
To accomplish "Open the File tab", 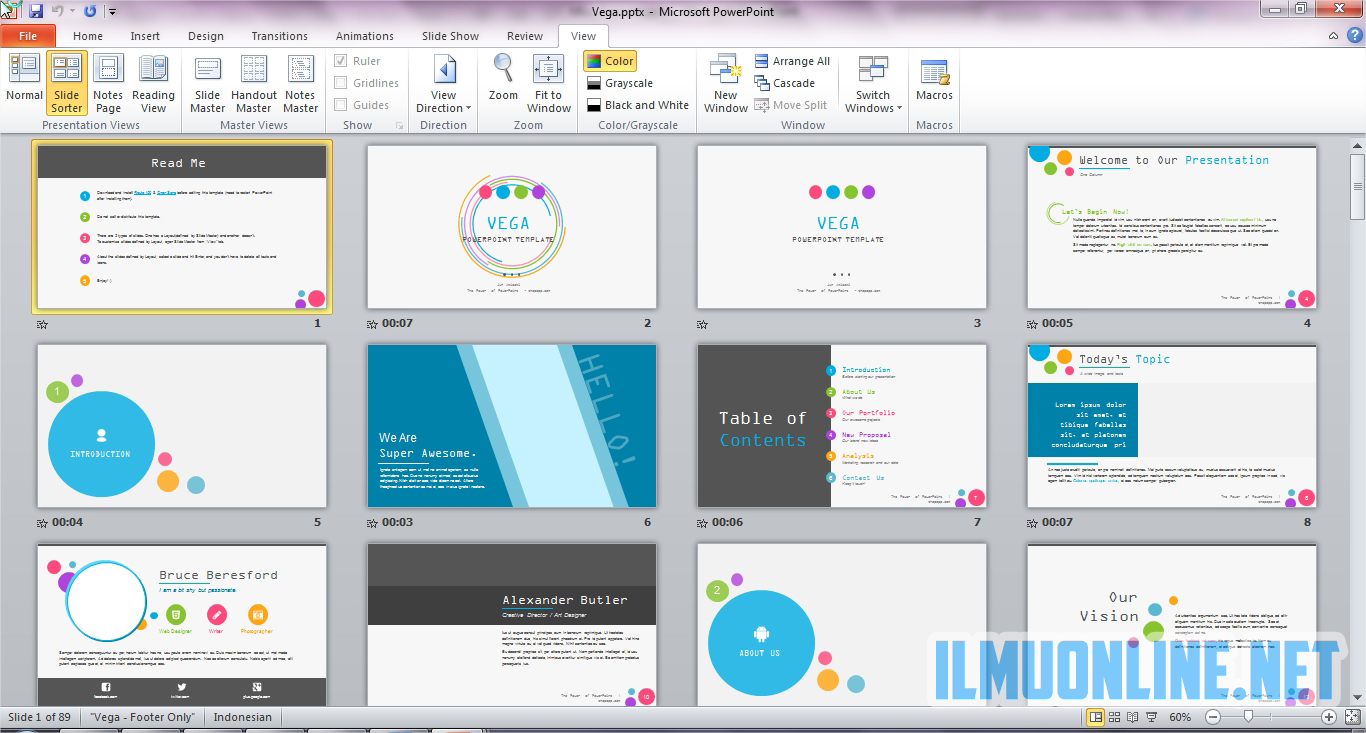I will tap(28, 36).
